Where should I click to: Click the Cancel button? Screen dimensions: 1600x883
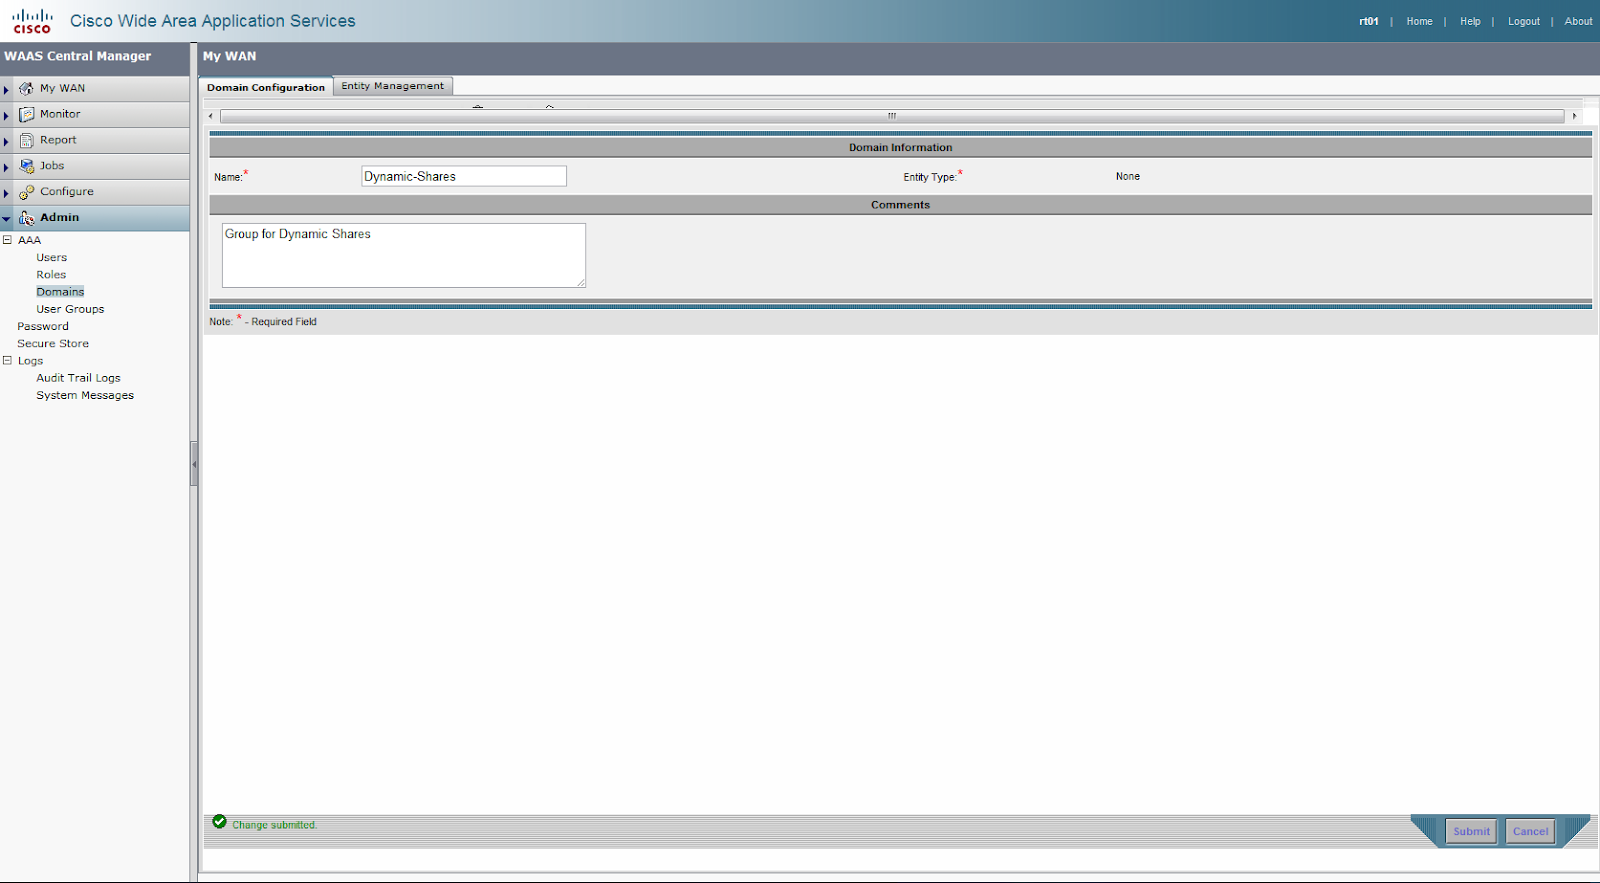pyautogui.click(x=1530, y=831)
